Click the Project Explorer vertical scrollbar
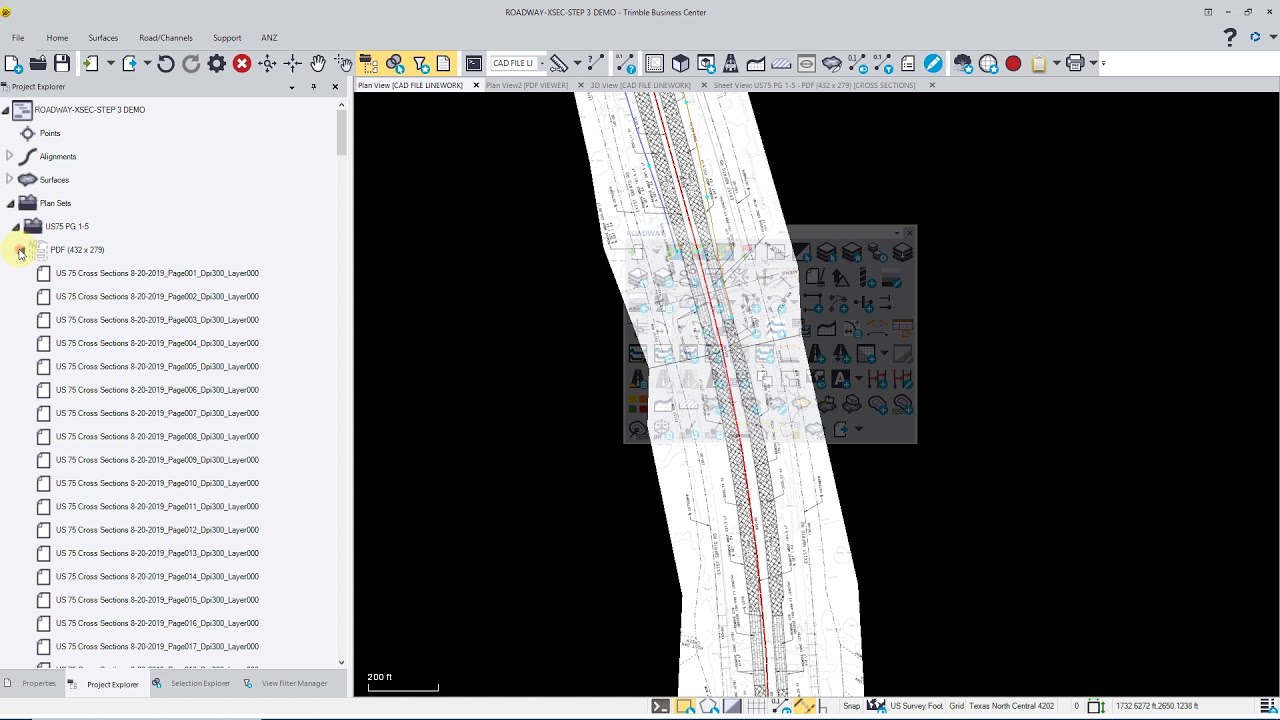 coord(341,132)
